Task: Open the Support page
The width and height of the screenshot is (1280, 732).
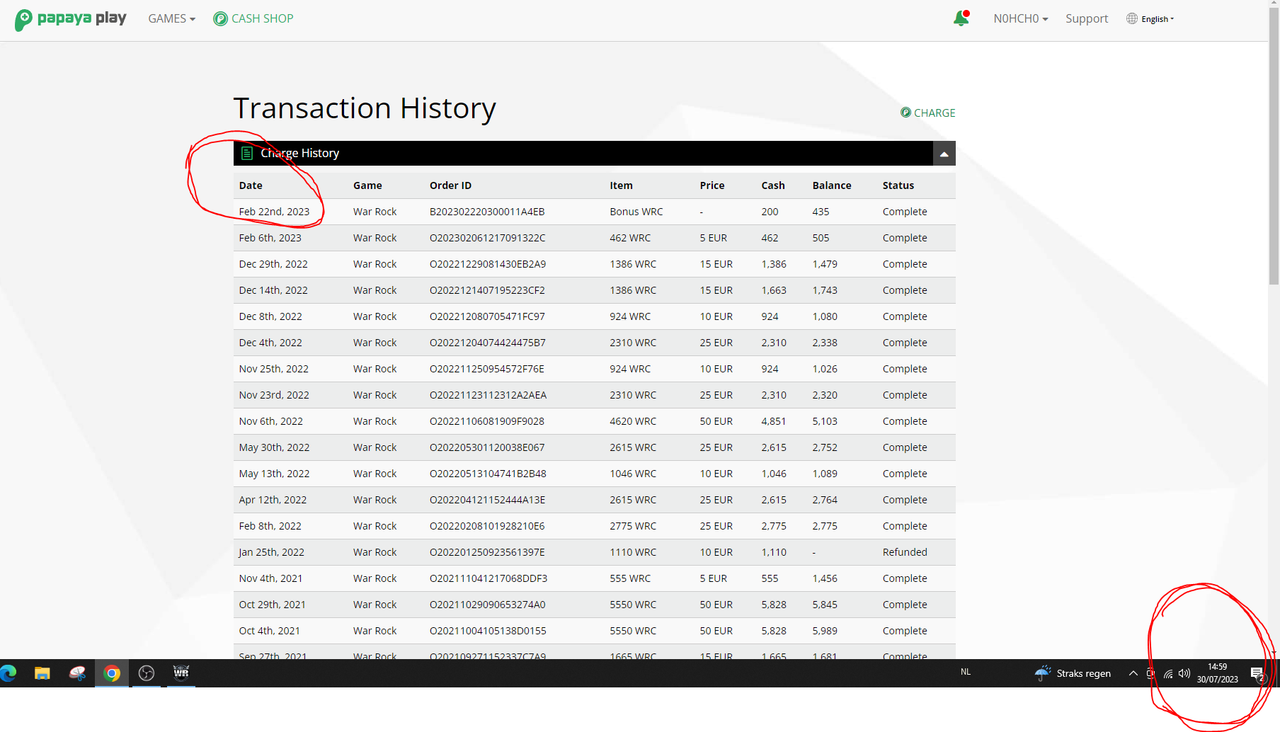Action: tap(1086, 19)
